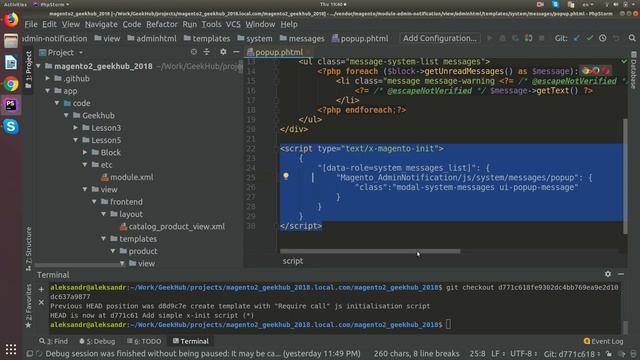Open module.xml in the project tree

(127, 177)
